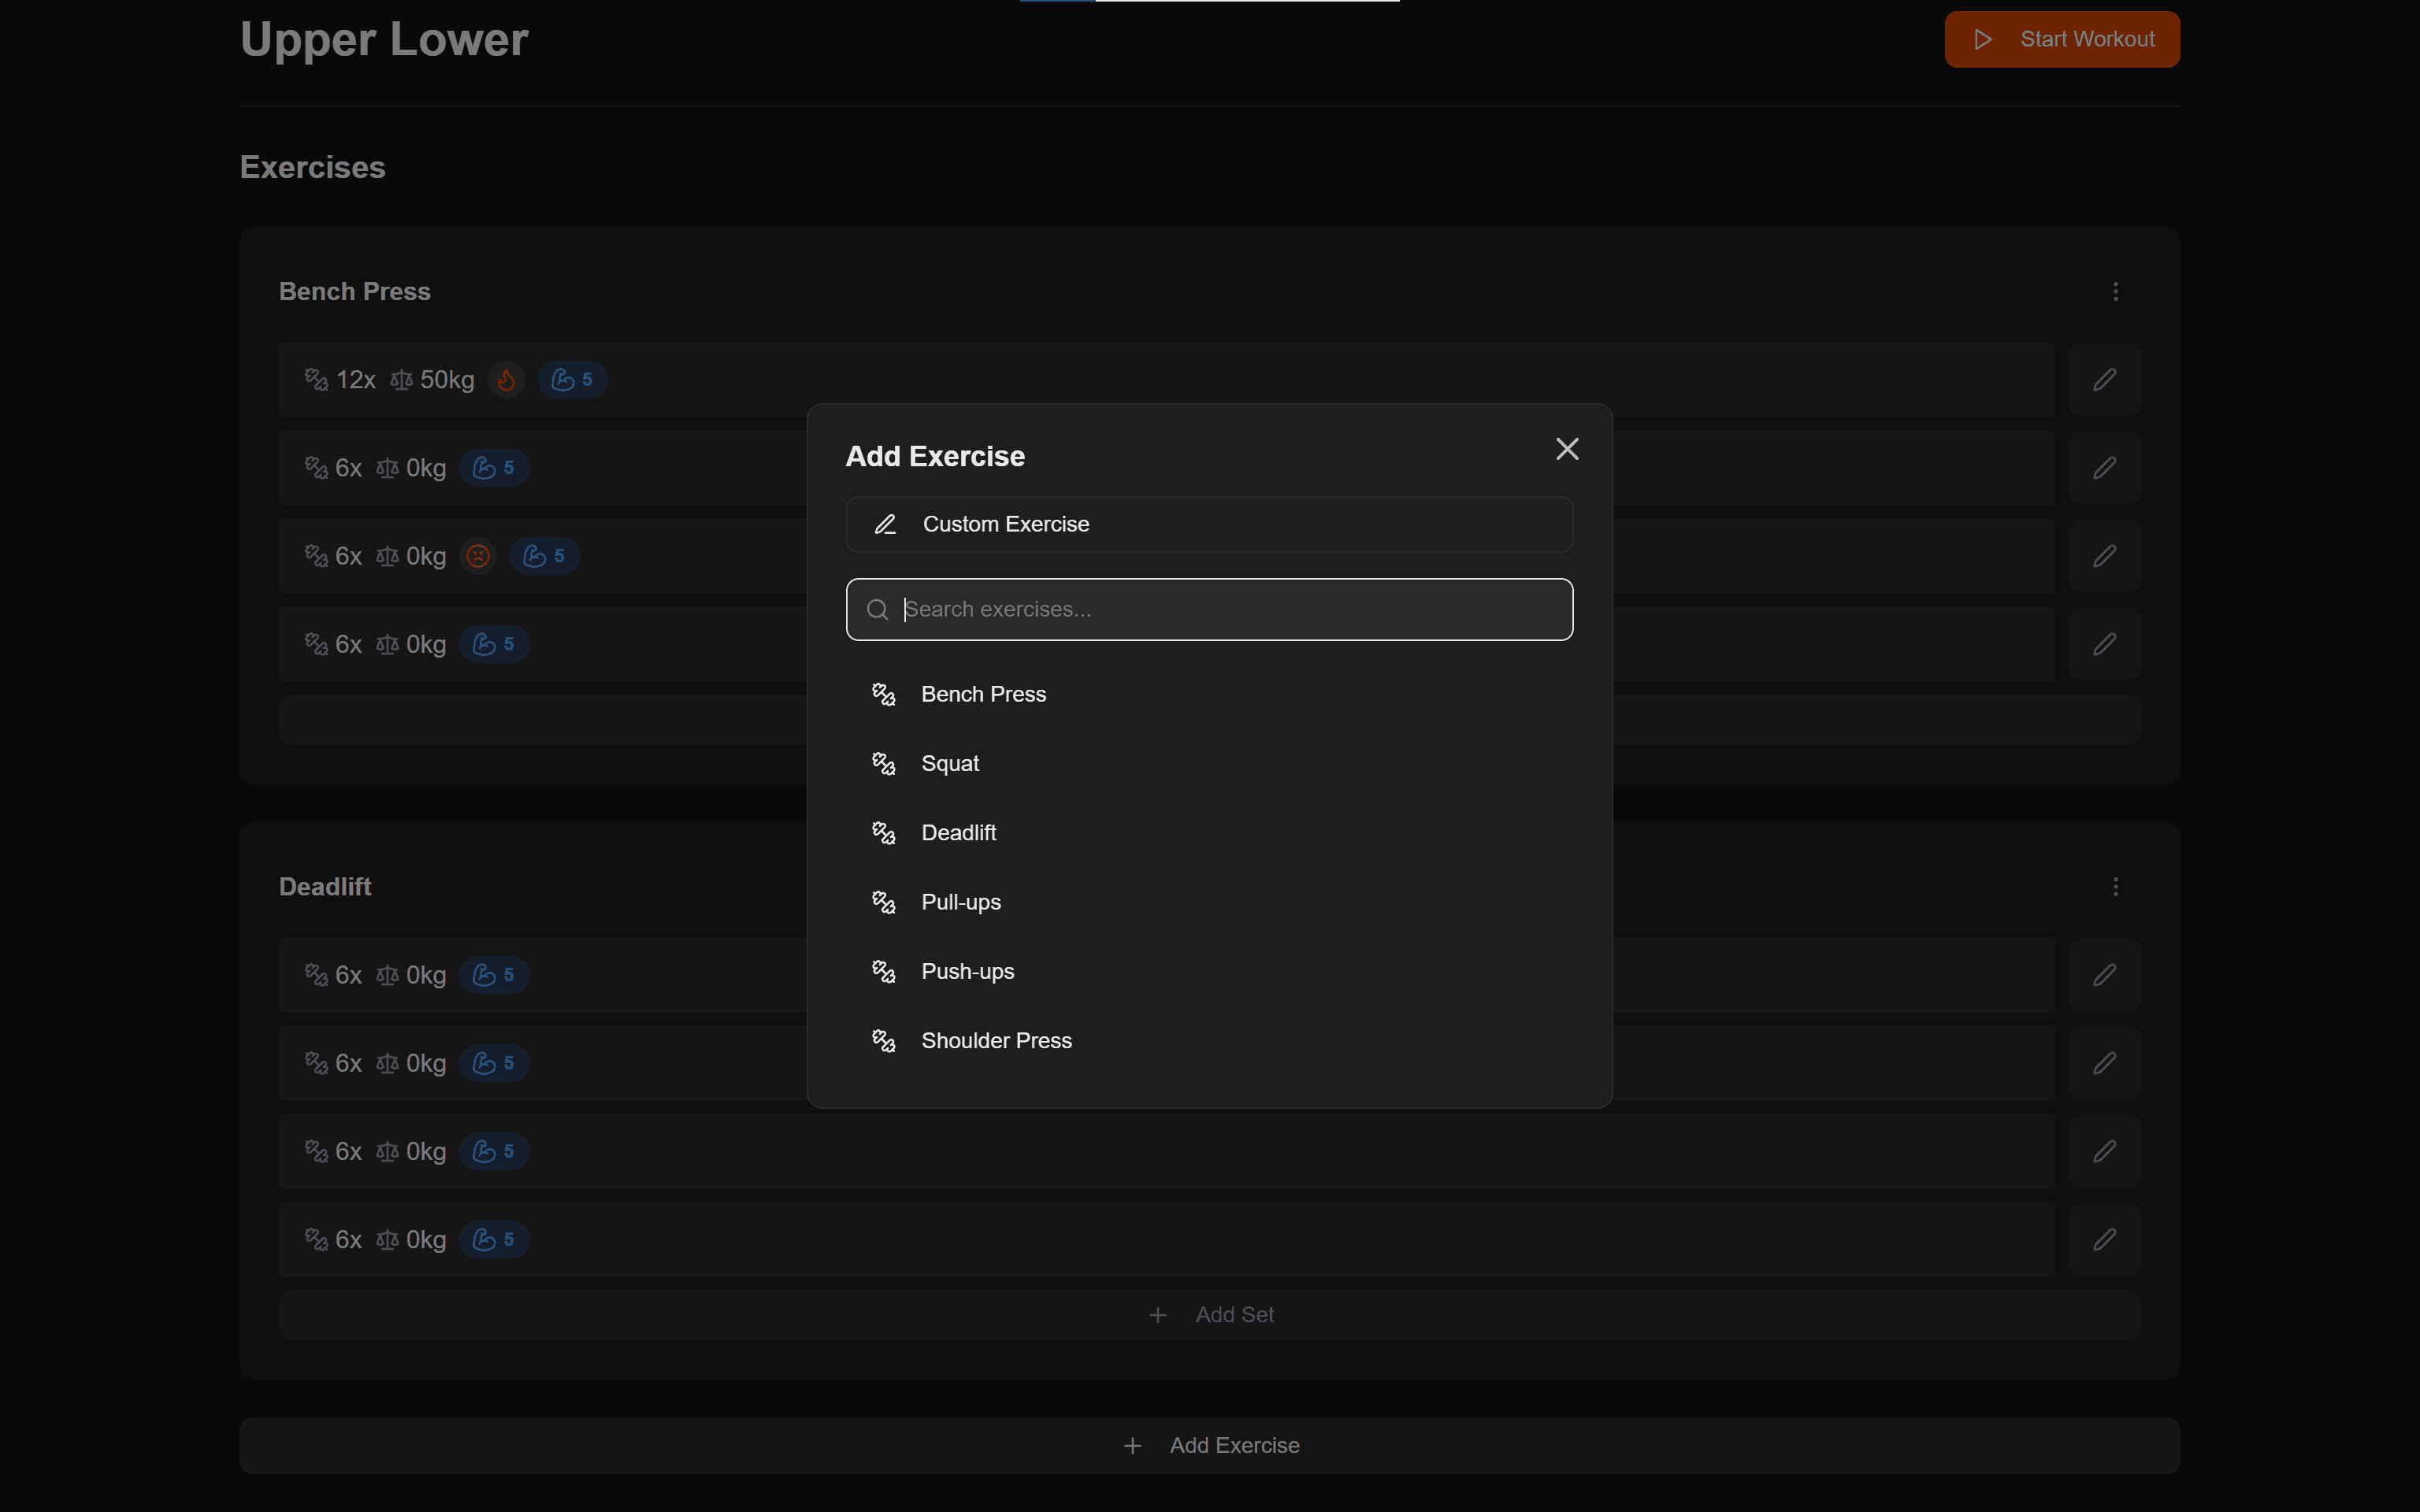This screenshot has height=1512, width=2420.
Task: Select Push-ups from the exercise list
Action: (1209, 971)
